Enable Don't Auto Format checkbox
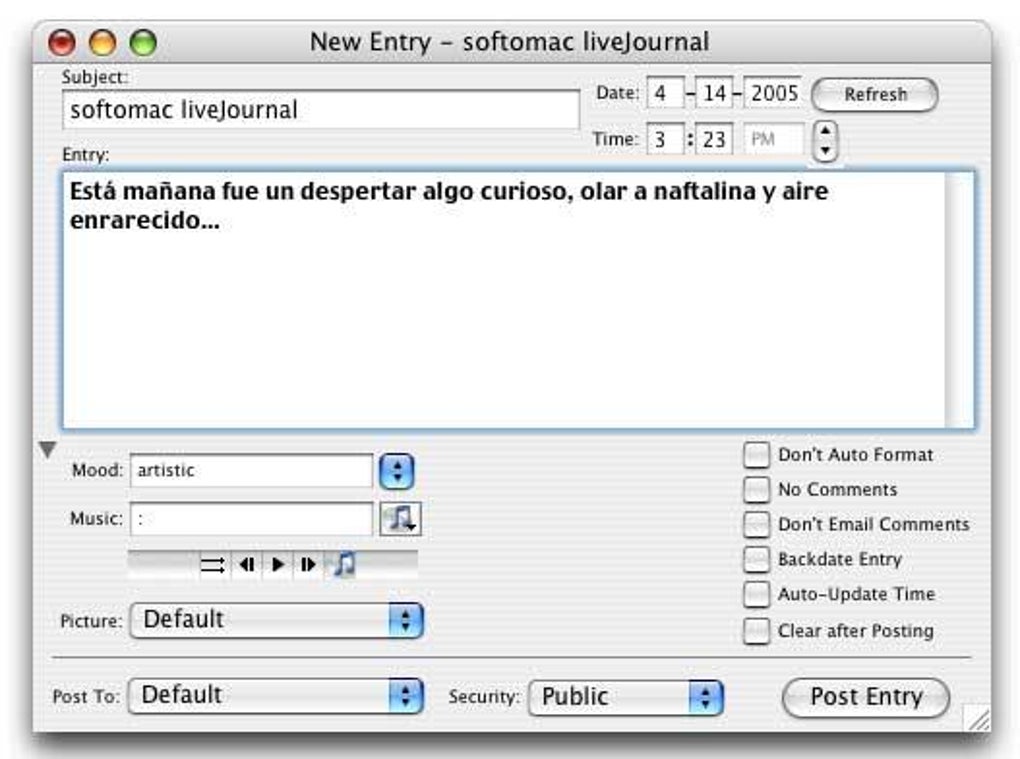The height and width of the screenshot is (759, 1020). 756,455
